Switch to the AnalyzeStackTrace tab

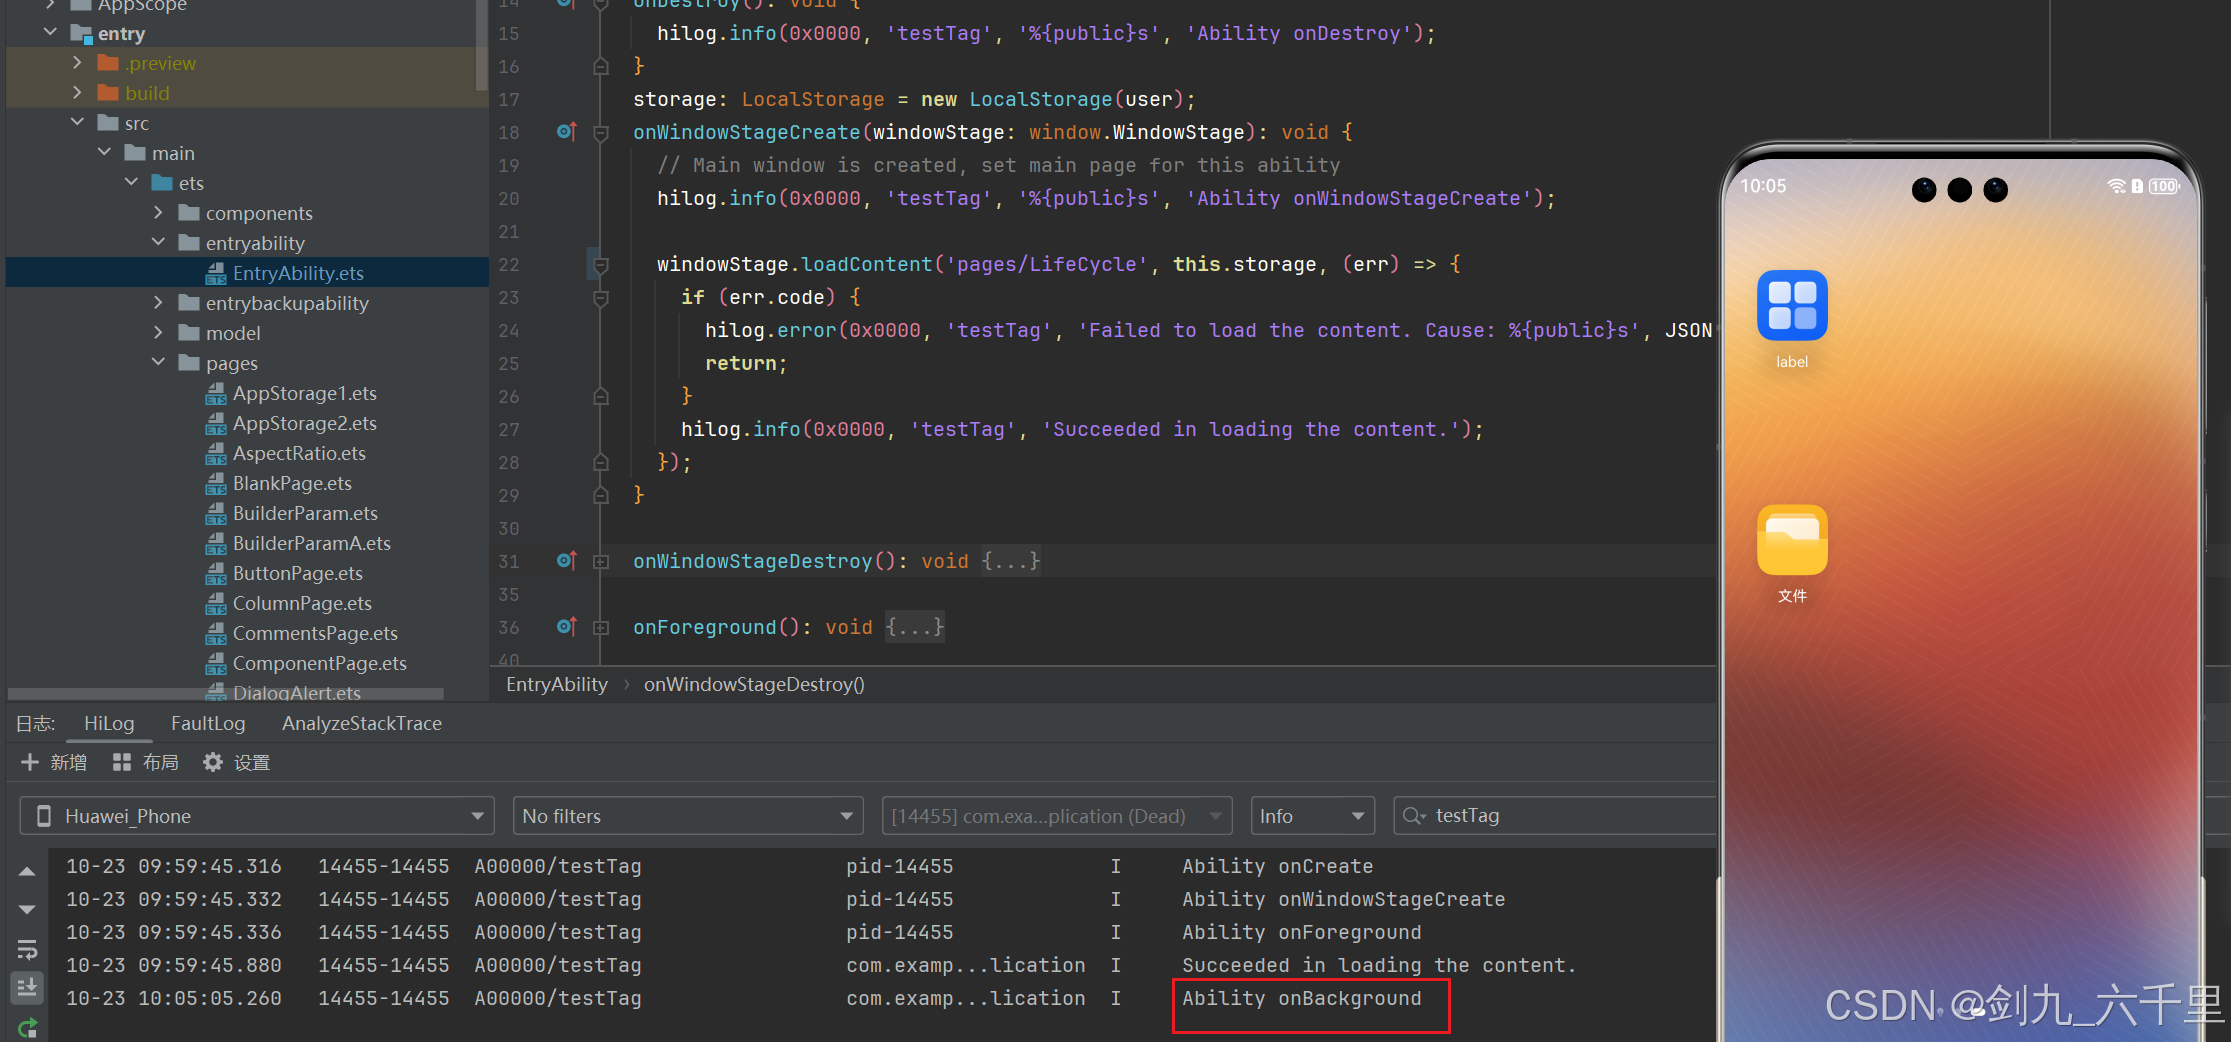tap(362, 723)
